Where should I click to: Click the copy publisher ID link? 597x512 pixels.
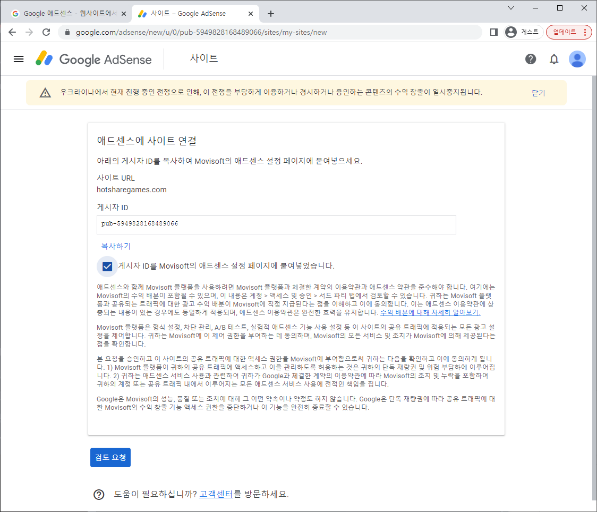116,246
